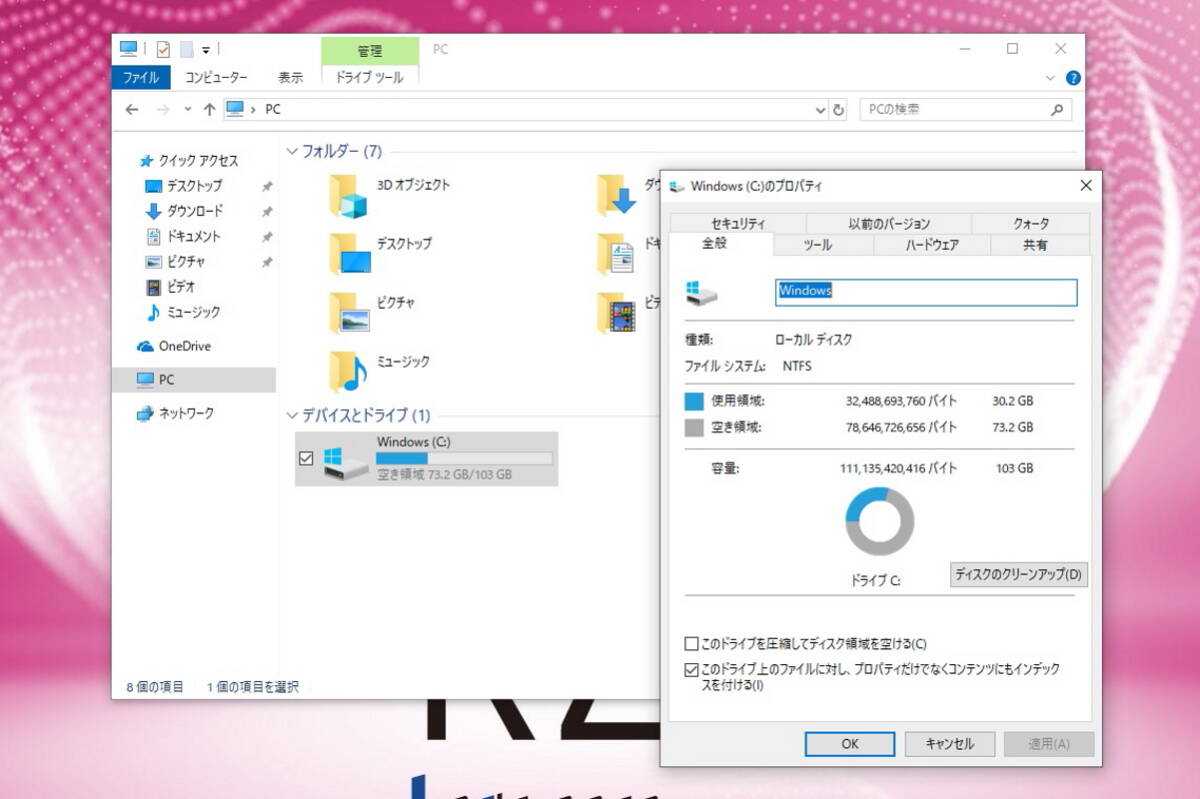Screen dimensions: 1200x799
Task: Collapse the デバイスとドライブ (1) group
Action: tap(292, 415)
